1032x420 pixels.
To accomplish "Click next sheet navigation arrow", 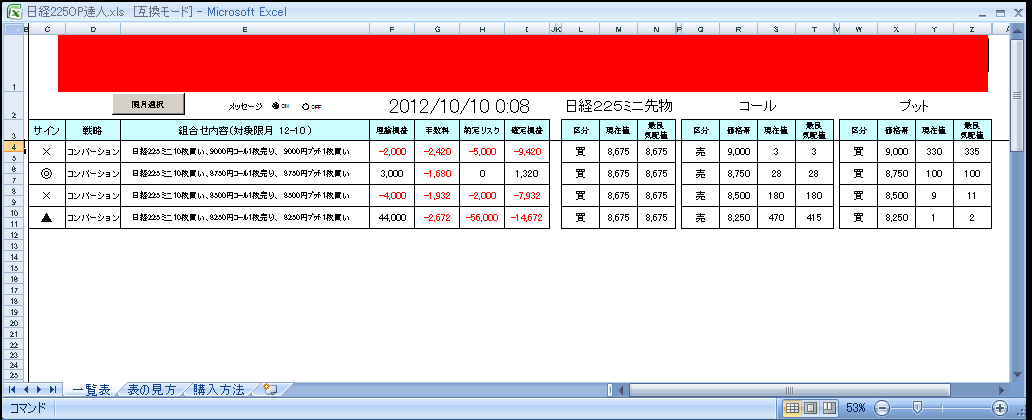I will (39, 390).
